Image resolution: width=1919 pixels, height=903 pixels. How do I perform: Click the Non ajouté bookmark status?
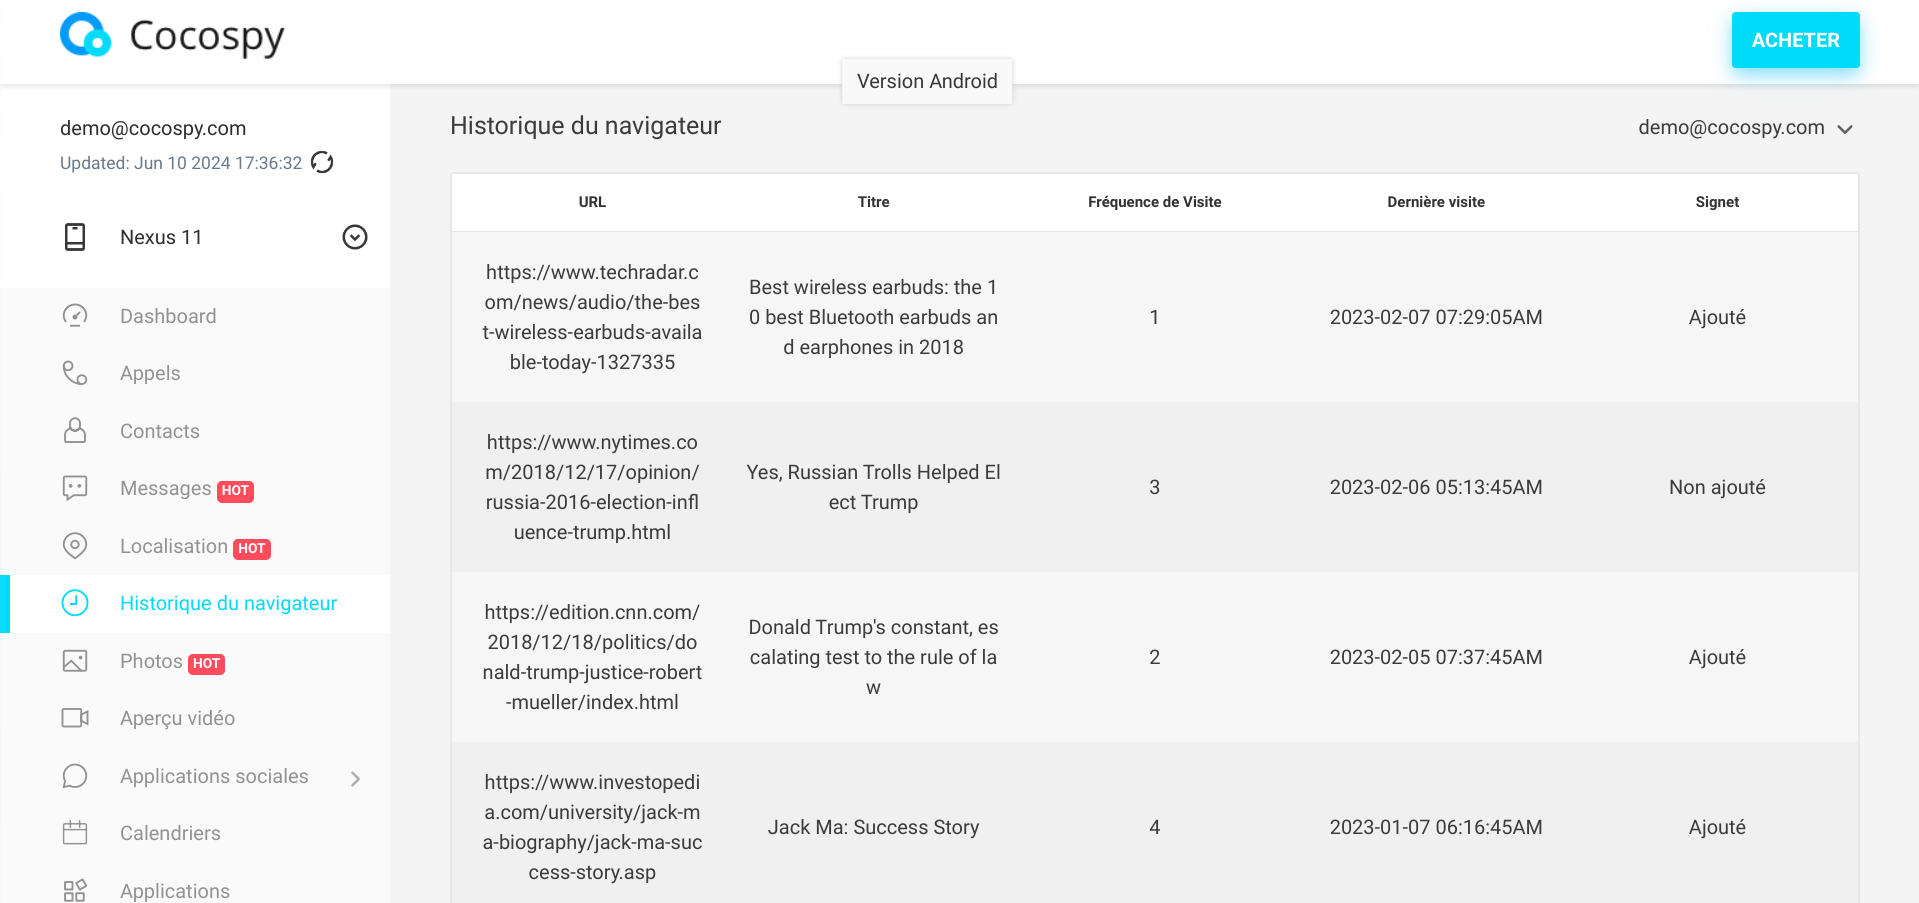click(x=1717, y=487)
